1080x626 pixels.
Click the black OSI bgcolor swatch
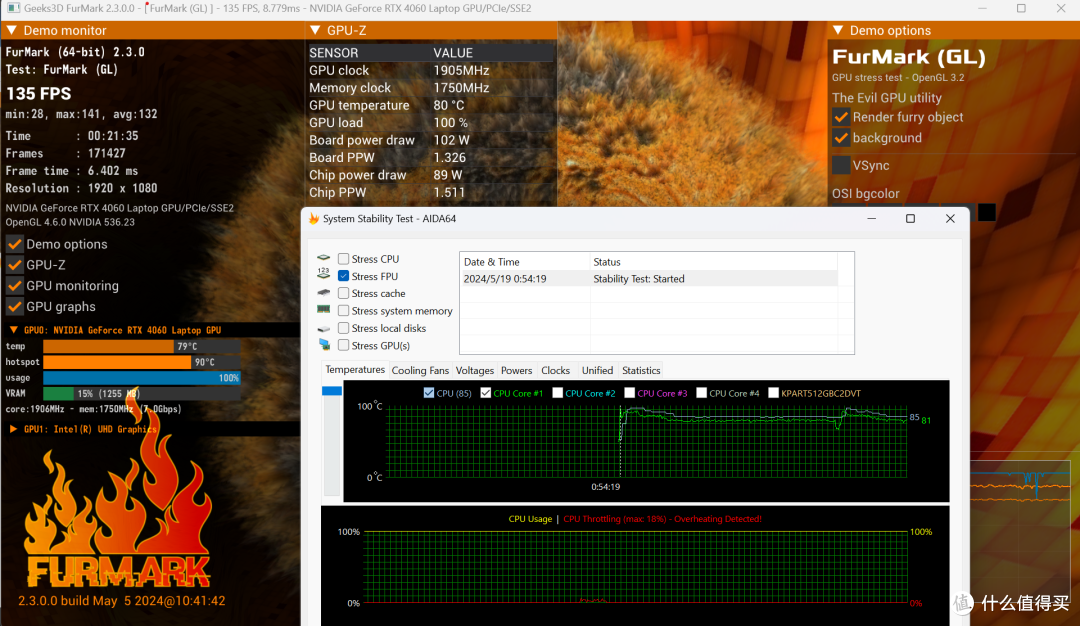pyautogui.click(x=987, y=212)
